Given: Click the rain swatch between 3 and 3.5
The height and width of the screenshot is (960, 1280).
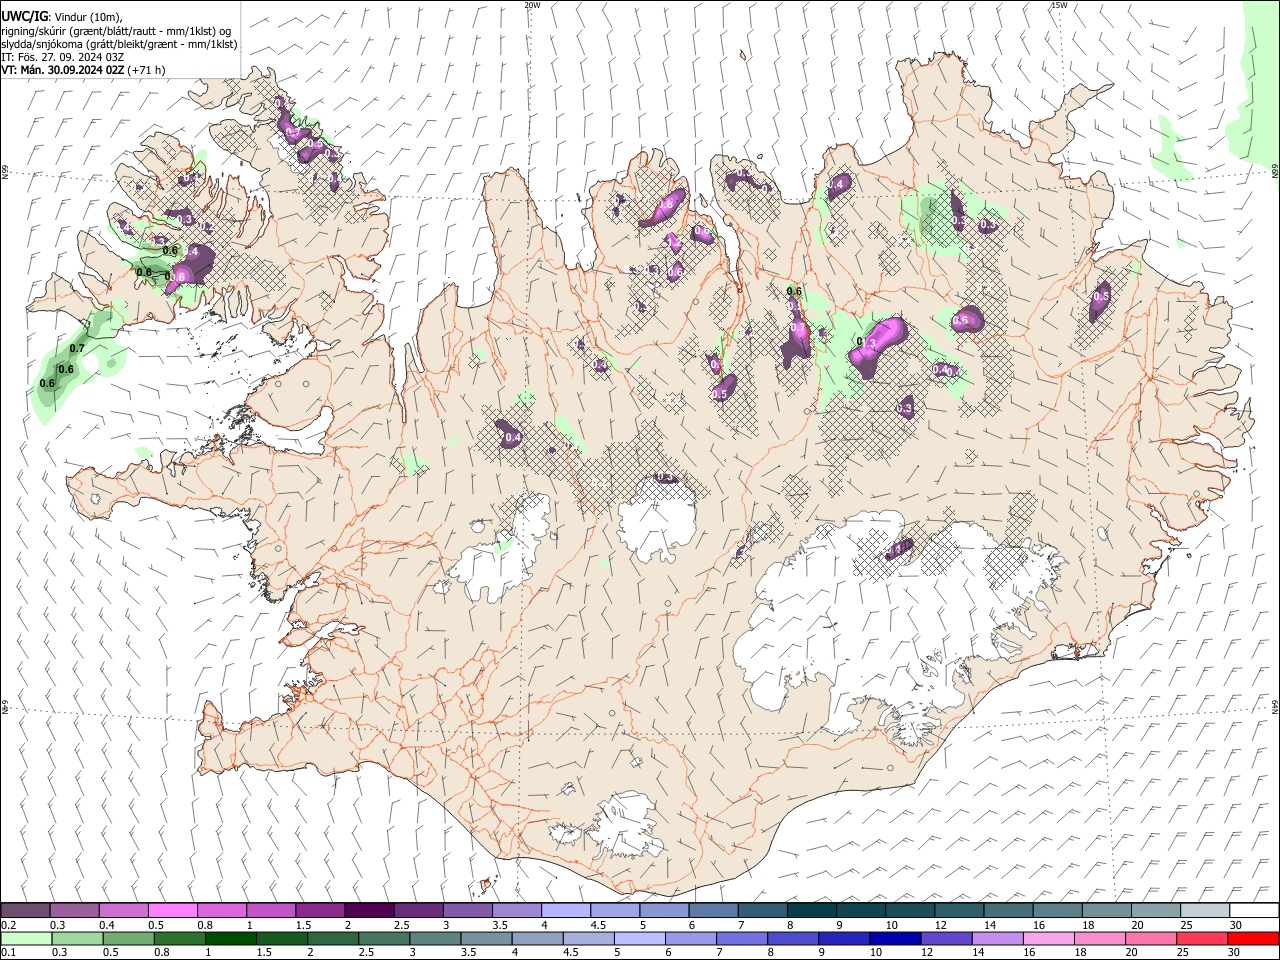Looking at the screenshot, I should click(x=435, y=939).
